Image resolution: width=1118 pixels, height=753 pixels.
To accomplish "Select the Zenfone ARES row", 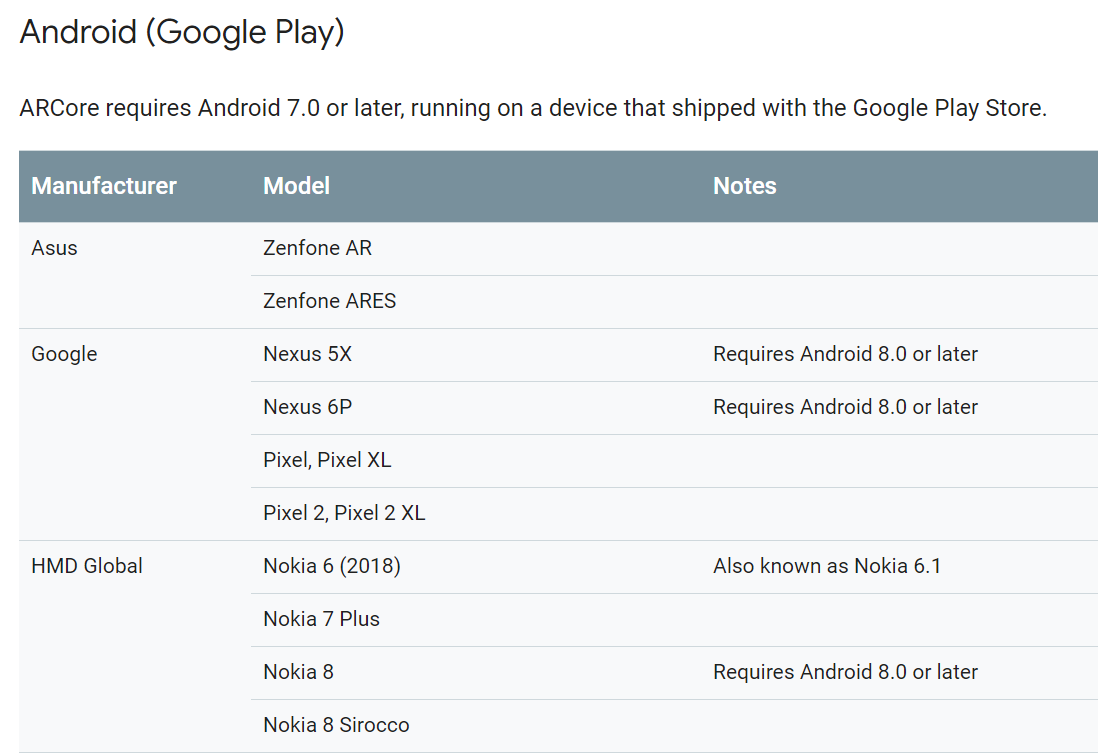I will (x=329, y=301).
